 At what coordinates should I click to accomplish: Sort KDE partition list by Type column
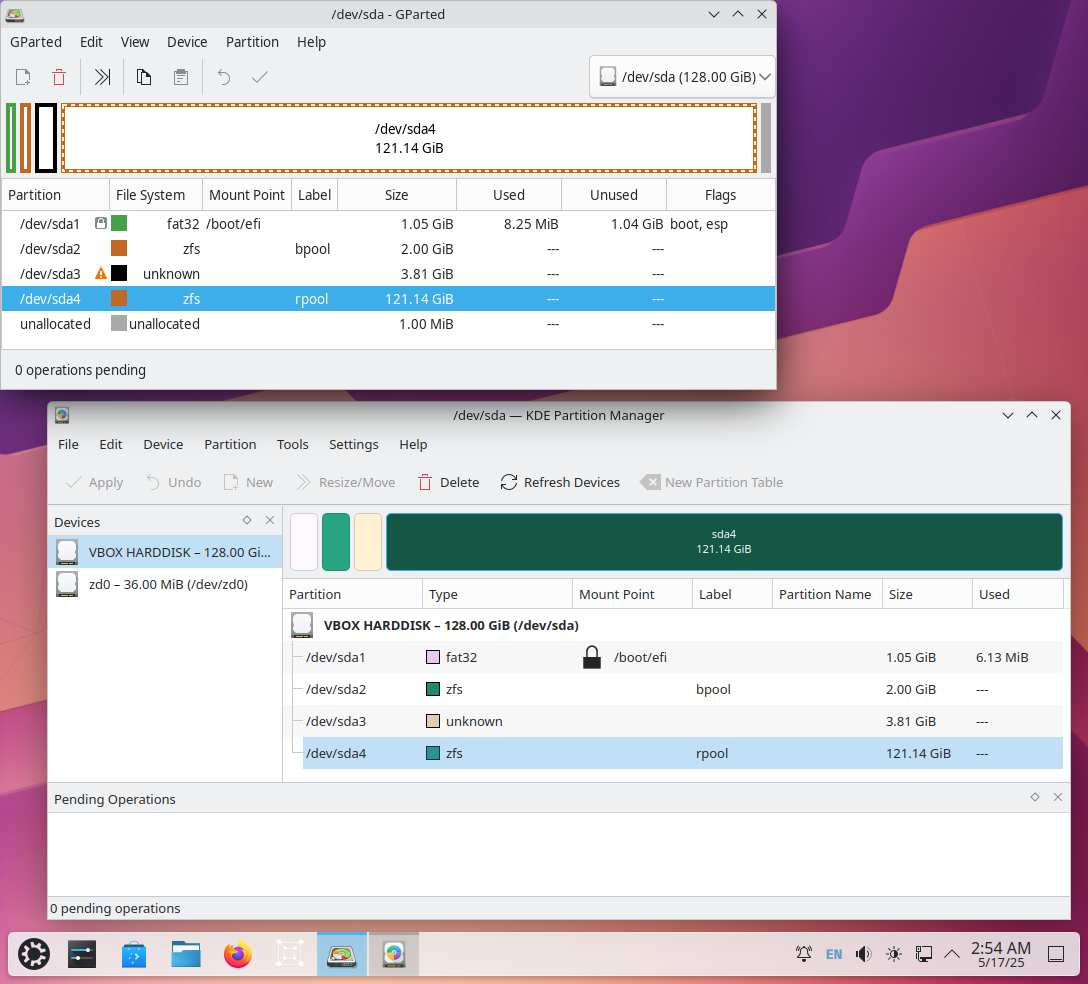[x=497, y=594]
